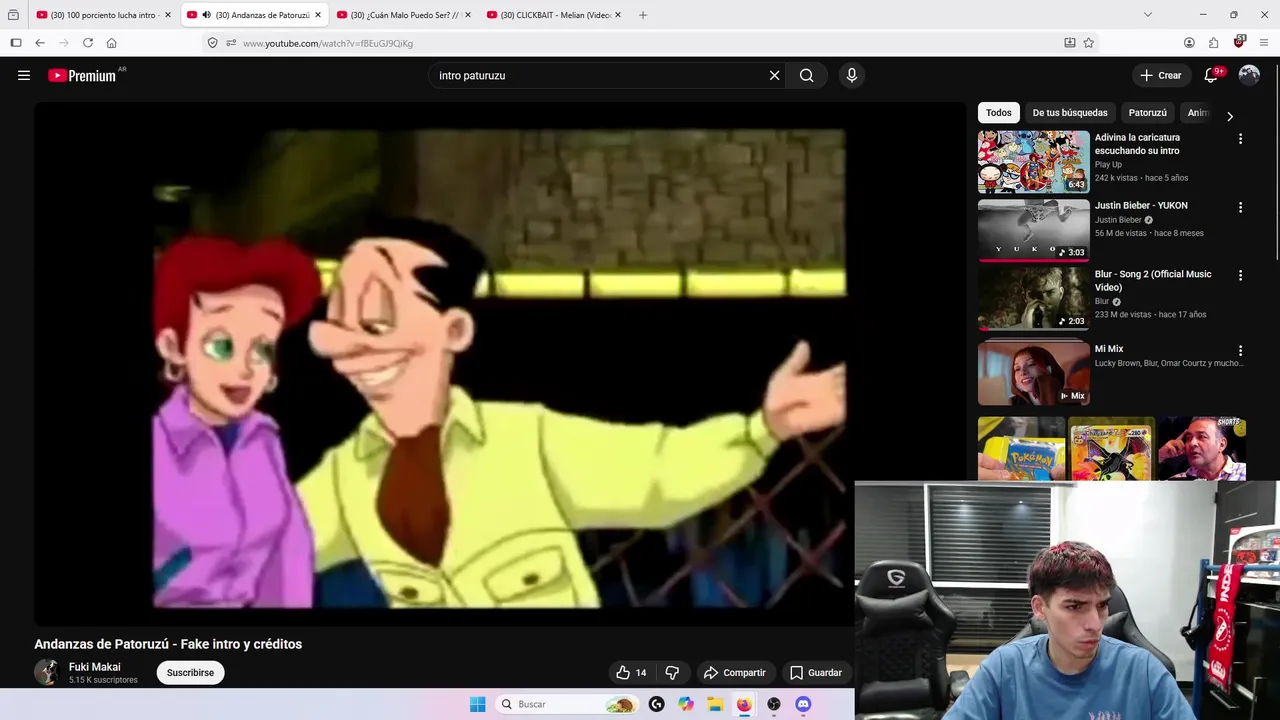Click the Windows taskbar Buscar search box
Screen dimensions: 1280x720
(x=567, y=704)
